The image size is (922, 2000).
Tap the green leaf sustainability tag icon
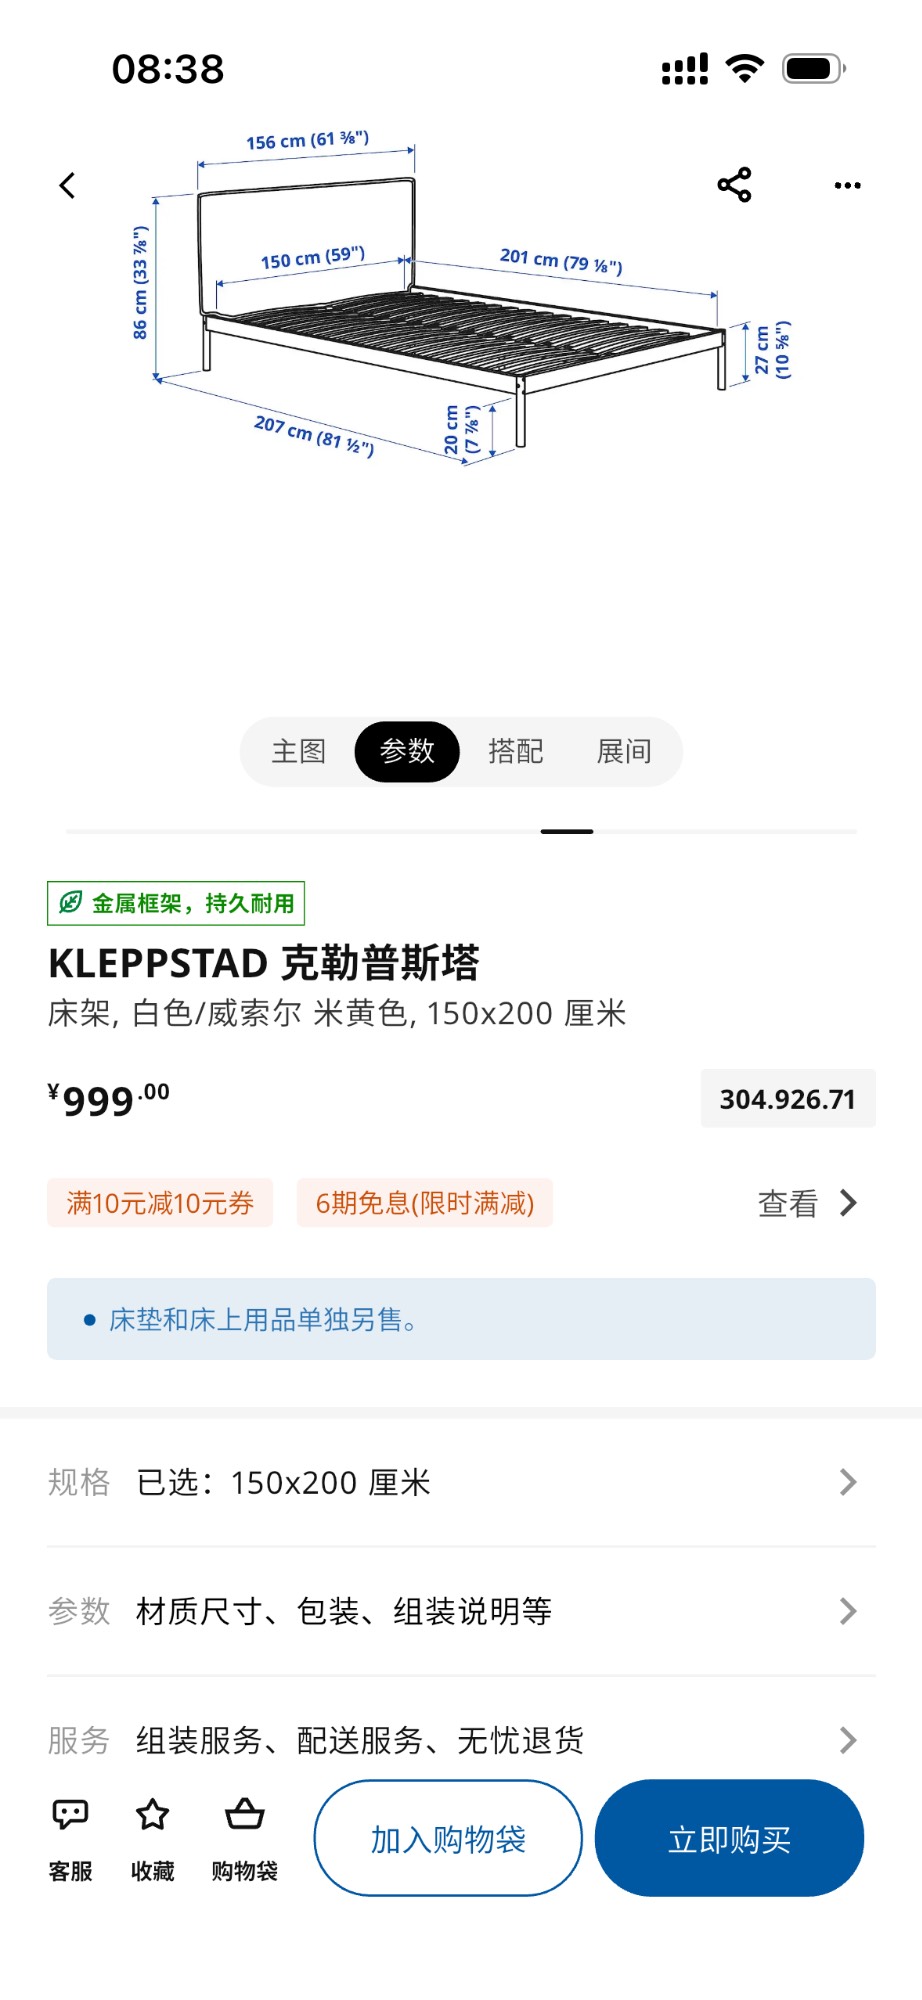pyautogui.click(x=70, y=903)
